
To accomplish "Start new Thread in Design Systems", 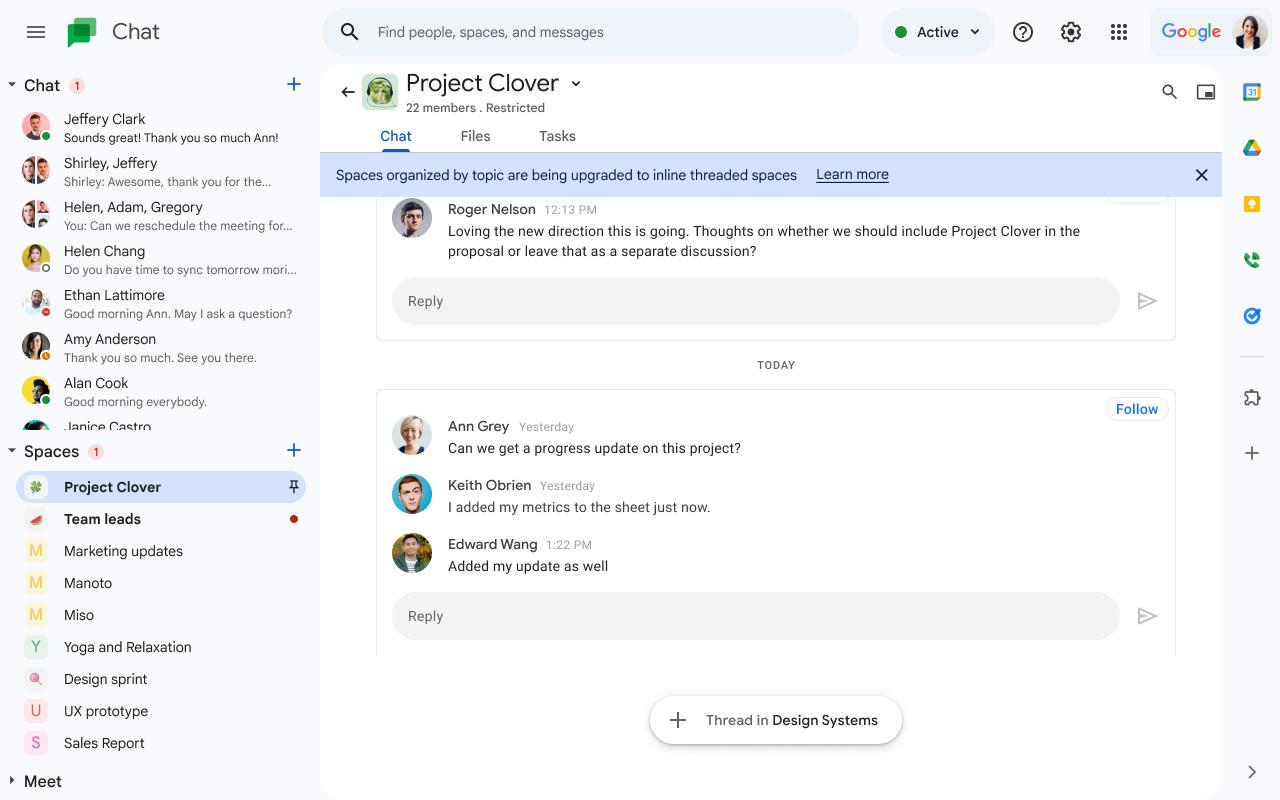I will coord(776,720).
